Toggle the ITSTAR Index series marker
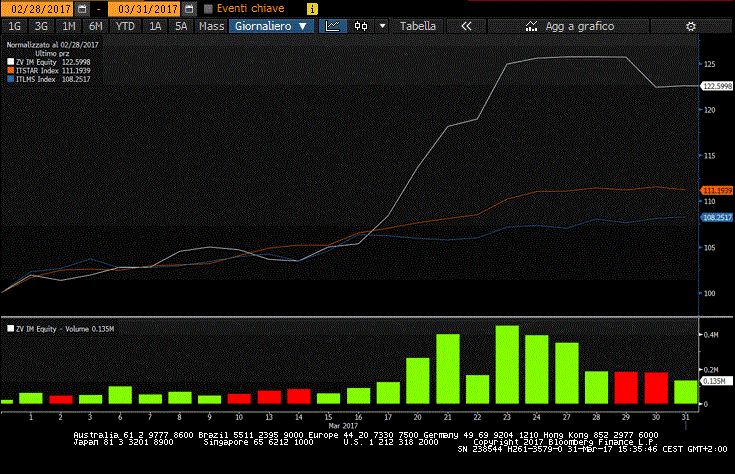The image size is (735, 474). (x=9, y=69)
